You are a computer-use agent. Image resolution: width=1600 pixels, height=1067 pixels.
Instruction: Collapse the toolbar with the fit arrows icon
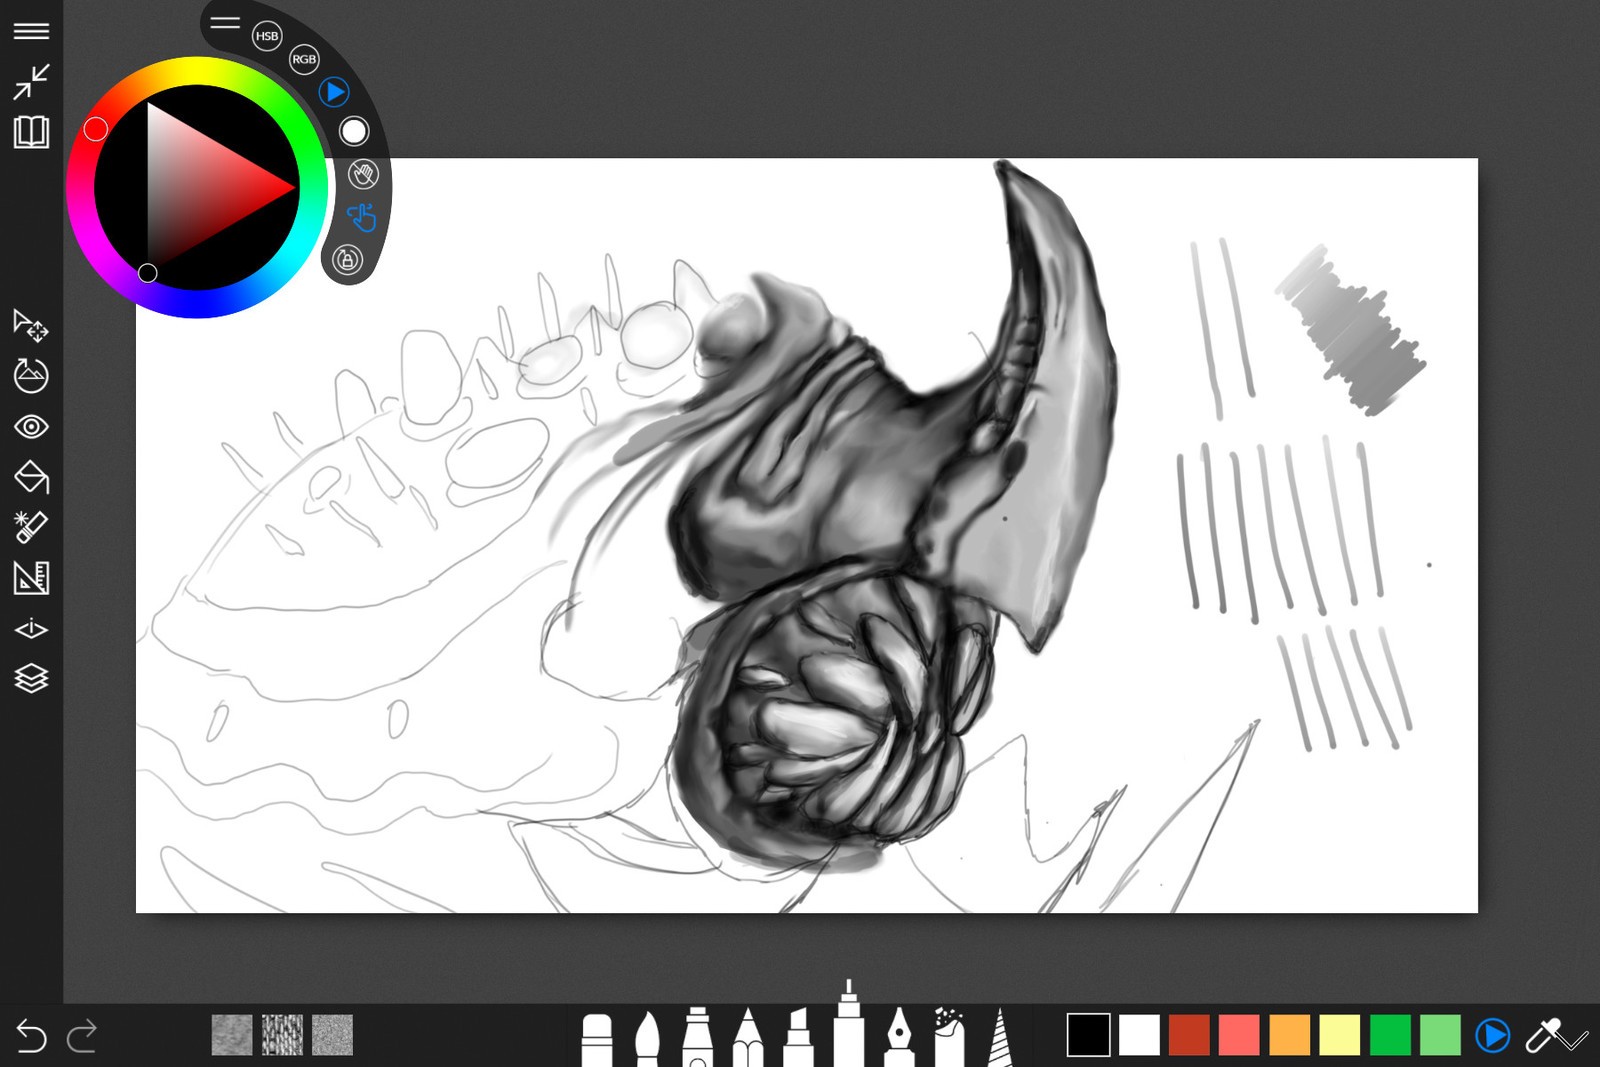pyautogui.click(x=33, y=81)
